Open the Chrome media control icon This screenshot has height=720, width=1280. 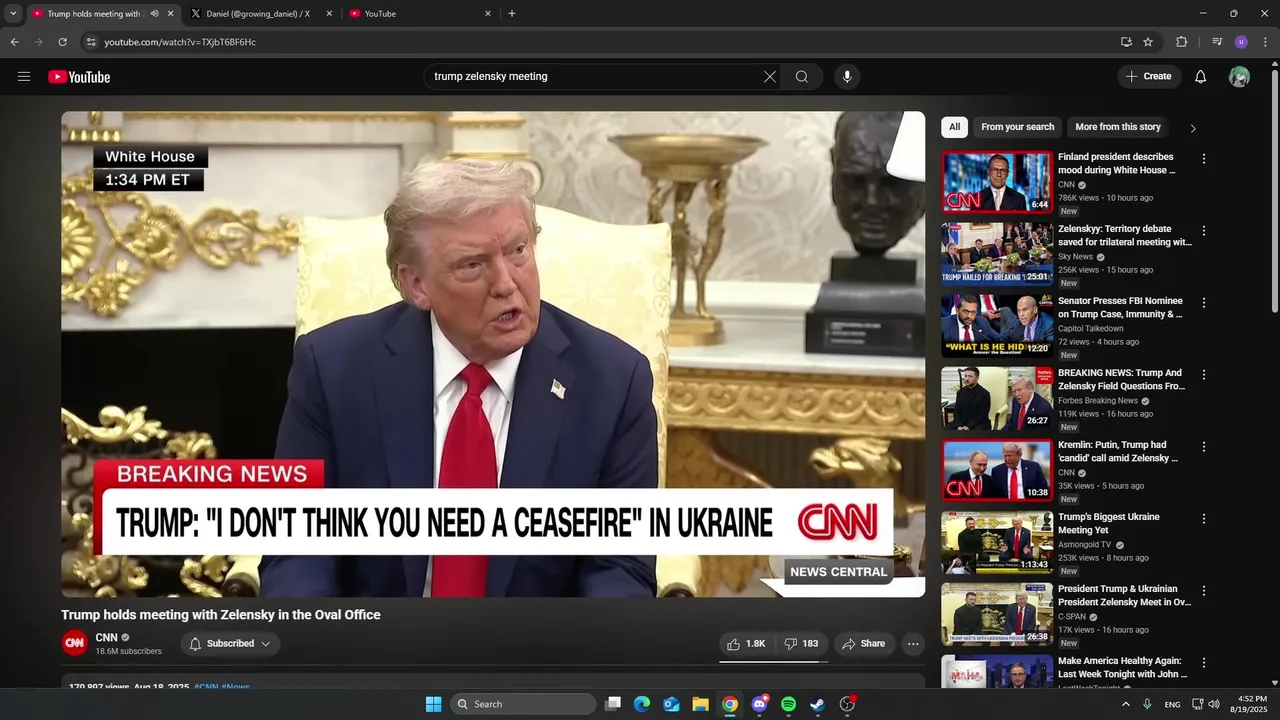(x=1217, y=42)
